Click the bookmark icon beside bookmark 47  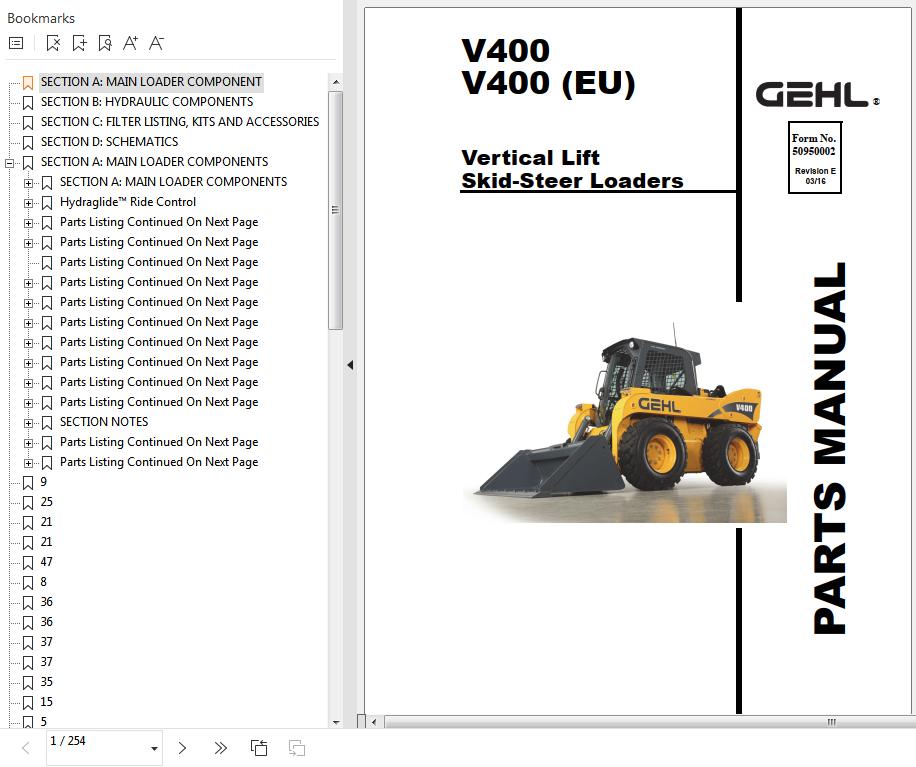pos(28,563)
